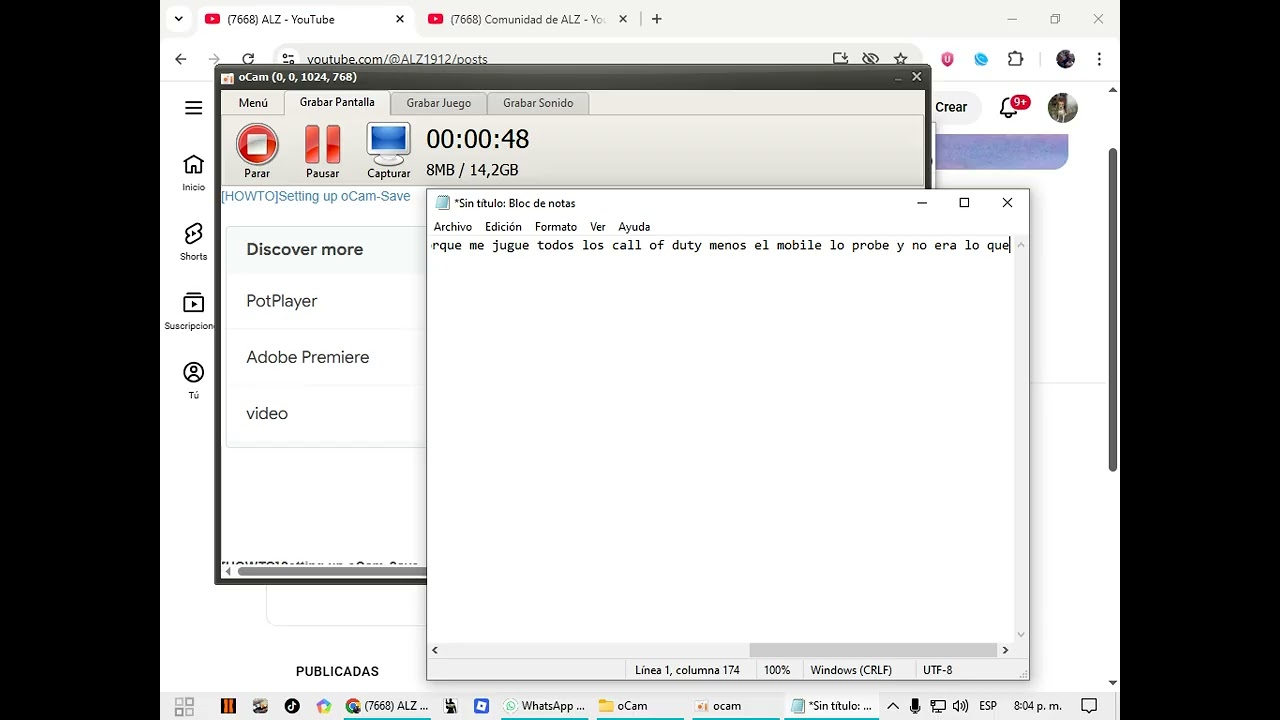Click the Adobe Premiere suggestion
This screenshot has height=720, width=1280.
click(307, 357)
